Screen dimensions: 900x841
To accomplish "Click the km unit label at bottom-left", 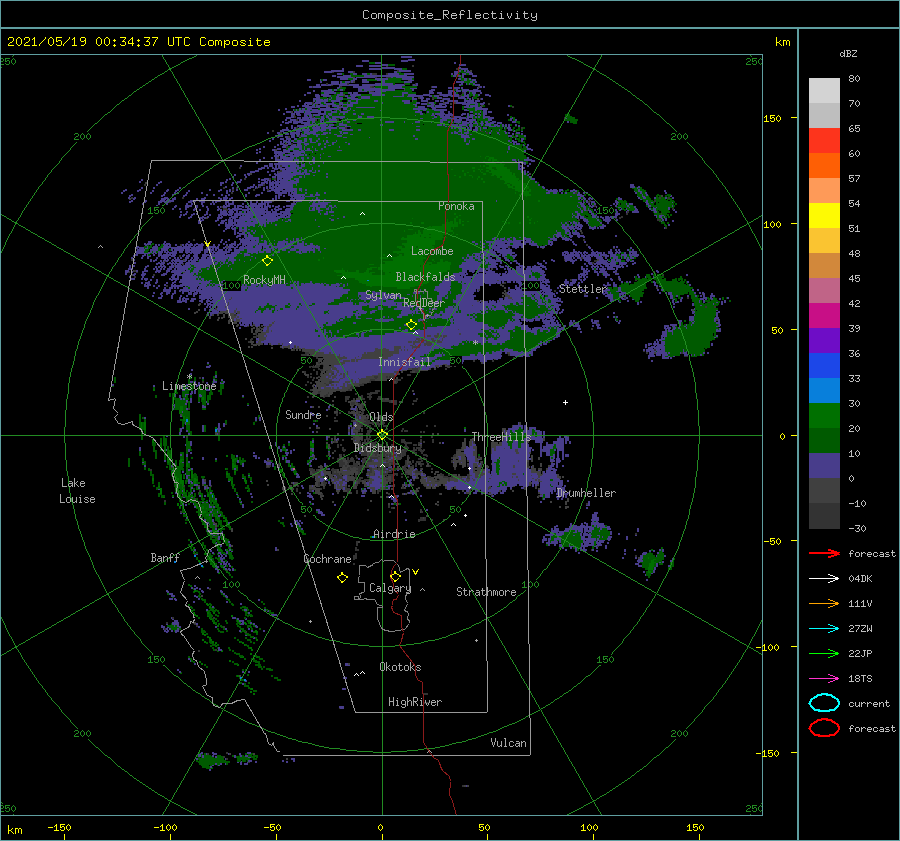I will pos(14,830).
